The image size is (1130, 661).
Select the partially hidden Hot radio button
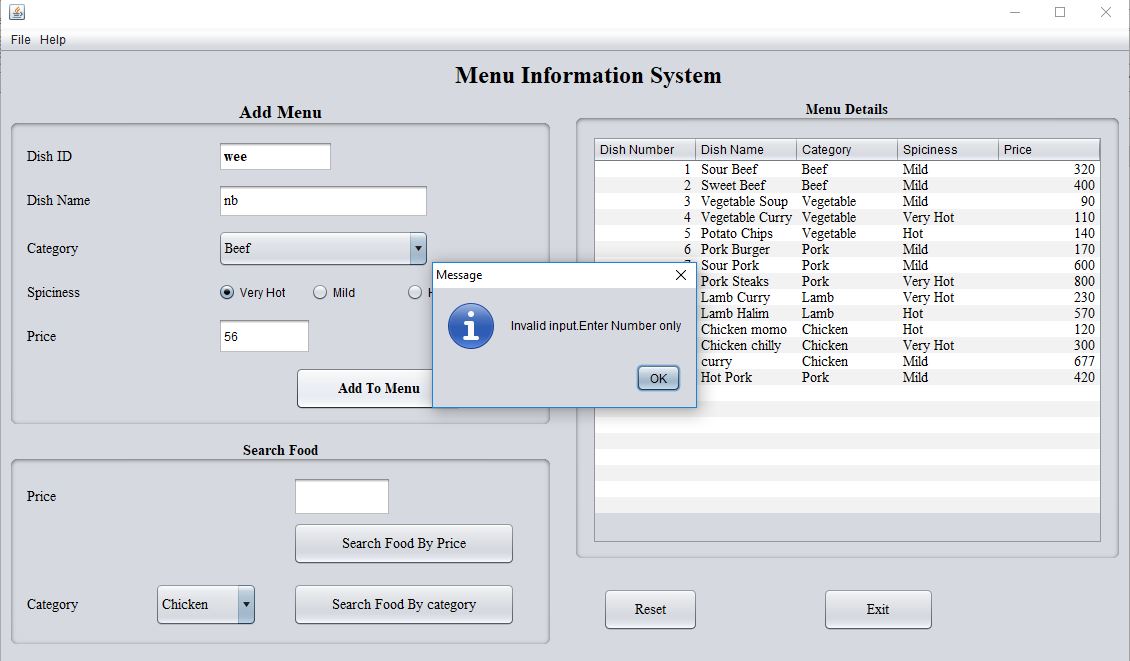tap(414, 292)
